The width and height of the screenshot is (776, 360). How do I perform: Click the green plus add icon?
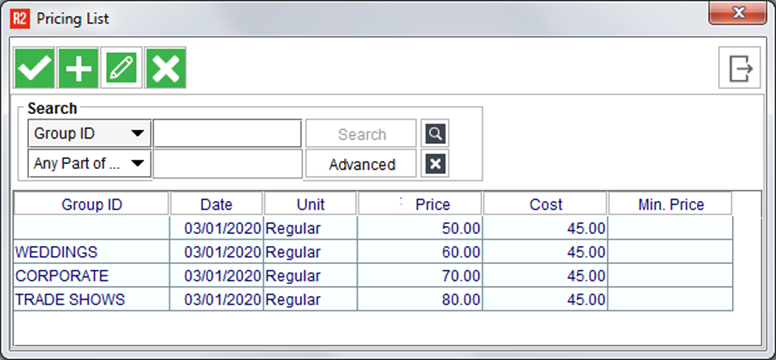coord(78,68)
